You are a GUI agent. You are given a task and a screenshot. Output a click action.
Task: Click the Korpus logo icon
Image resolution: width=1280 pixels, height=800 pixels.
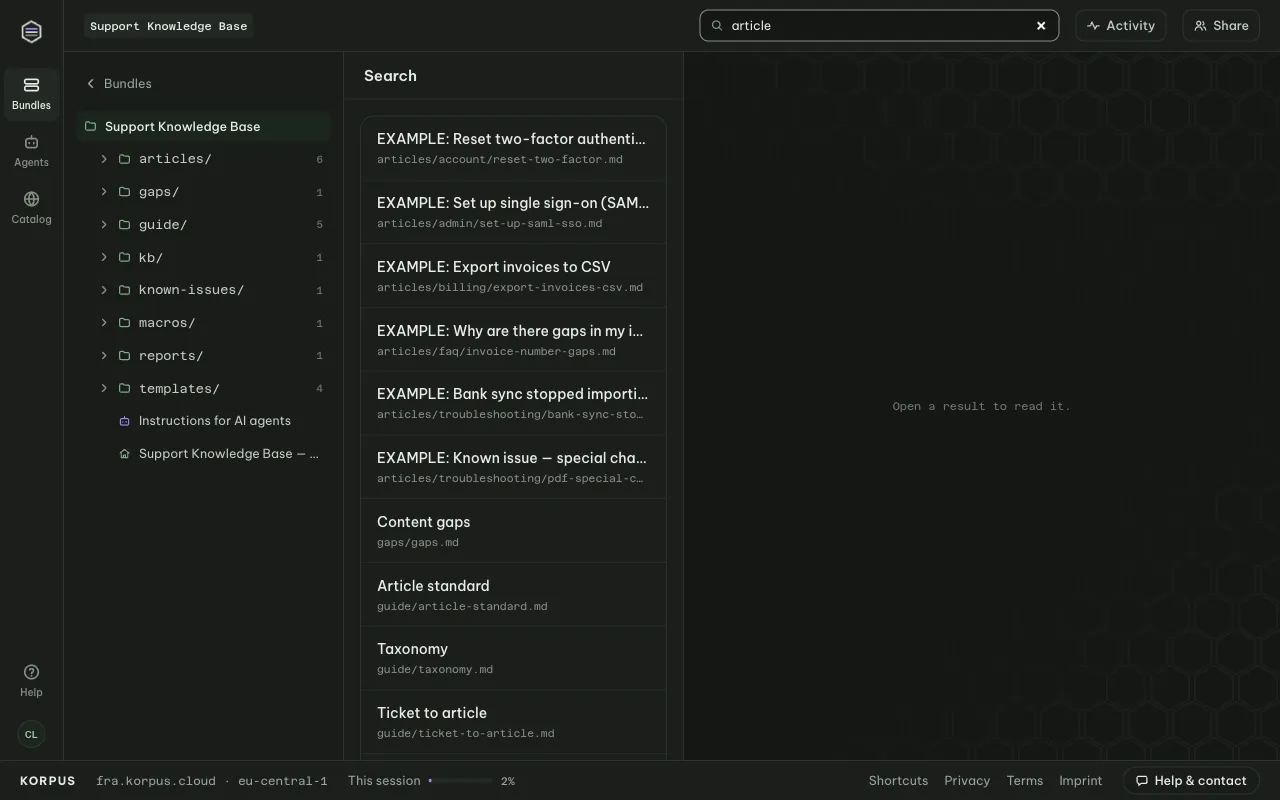pyautogui.click(x=31, y=32)
